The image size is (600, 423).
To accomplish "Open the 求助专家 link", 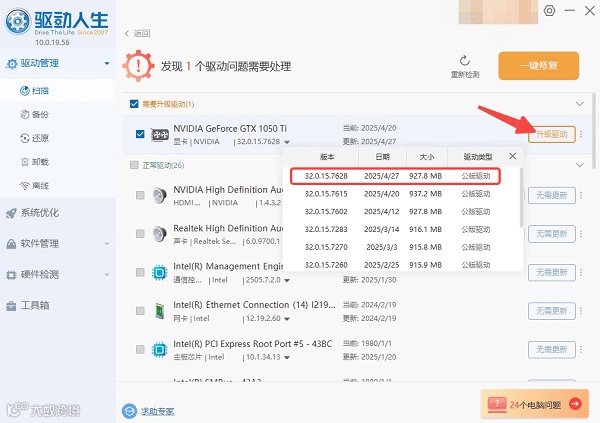I will (157, 412).
